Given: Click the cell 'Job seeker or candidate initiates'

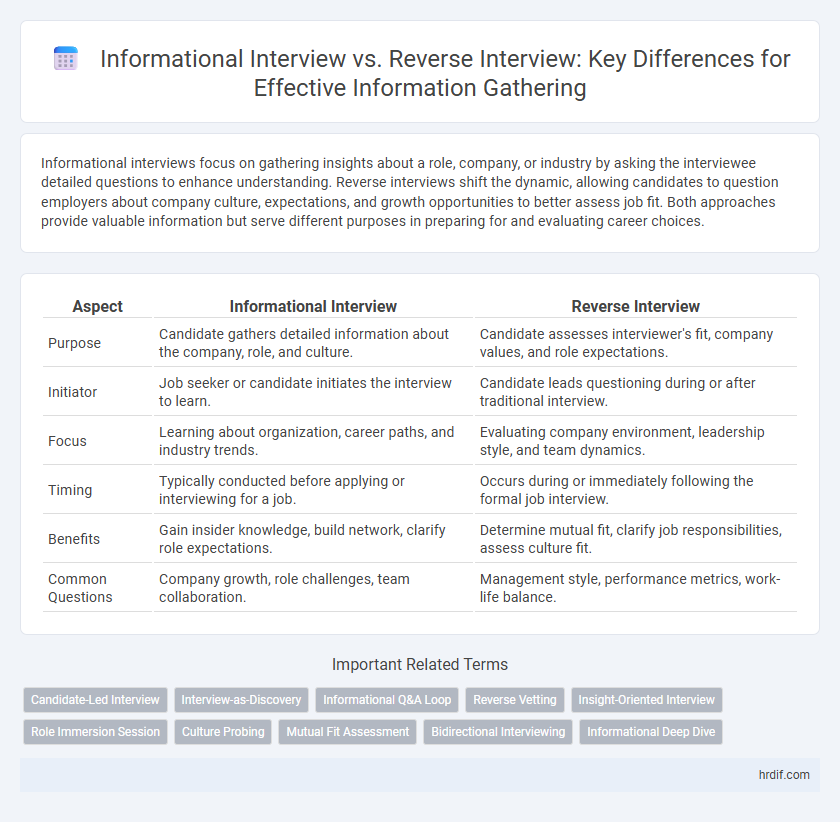Looking at the screenshot, I should 313,392.
